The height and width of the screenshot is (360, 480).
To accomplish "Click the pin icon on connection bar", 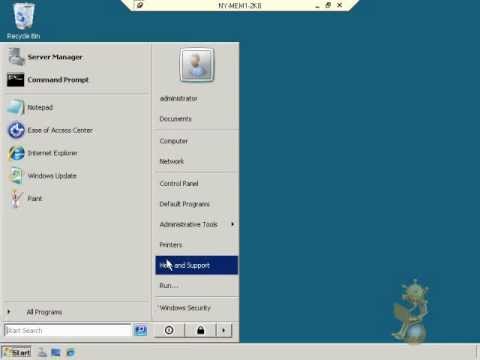I will [140, 5].
